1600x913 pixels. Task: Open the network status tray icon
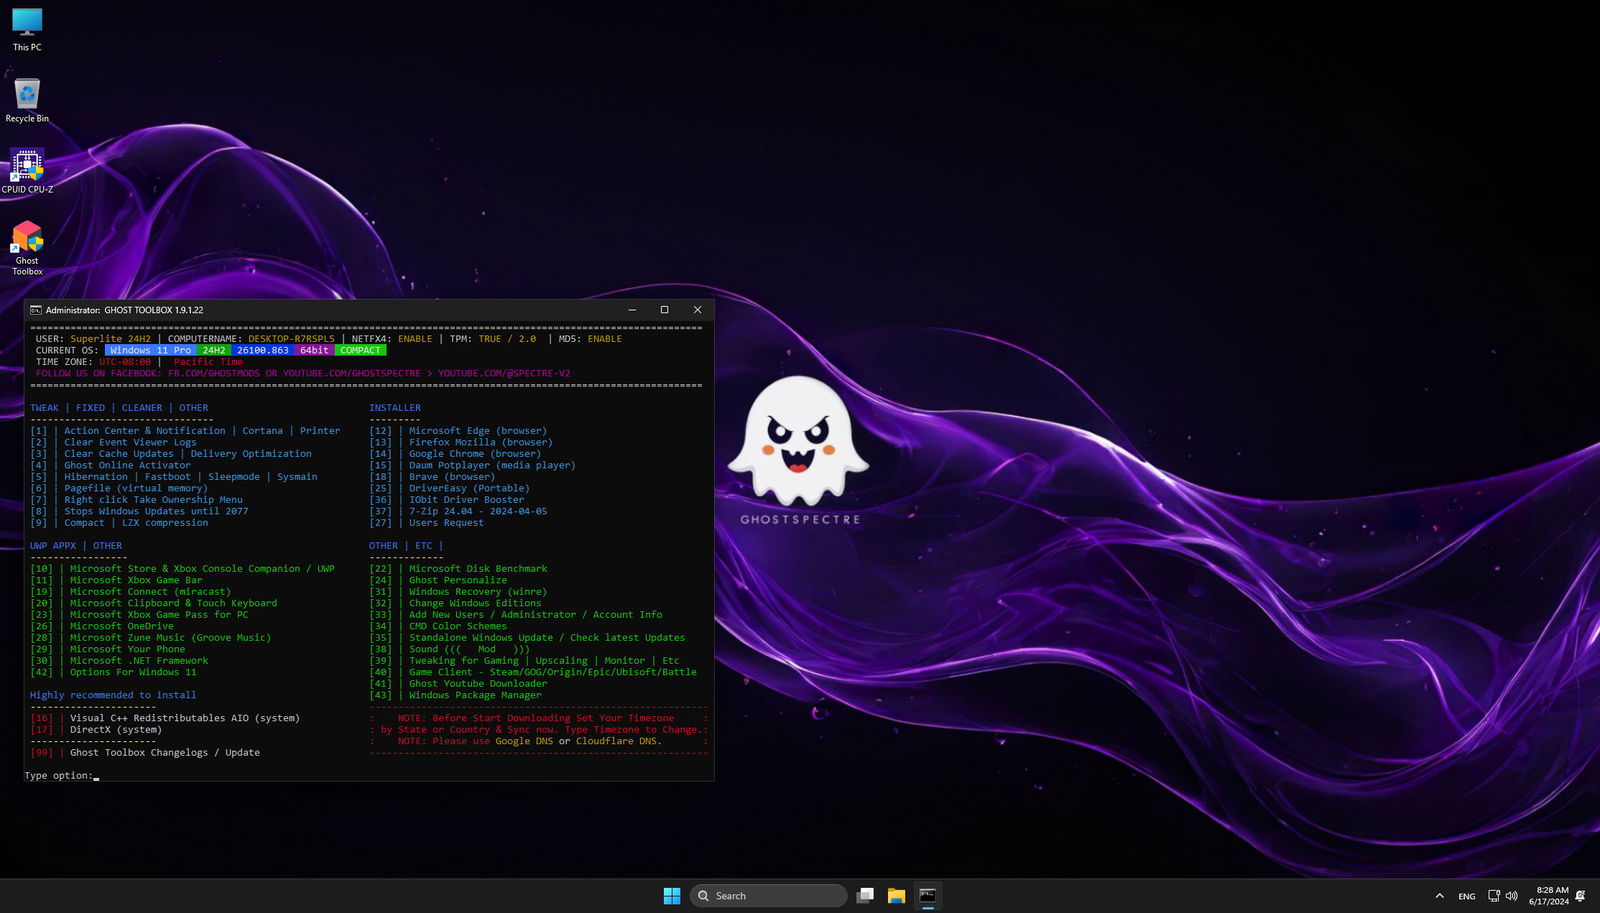pyautogui.click(x=1494, y=896)
